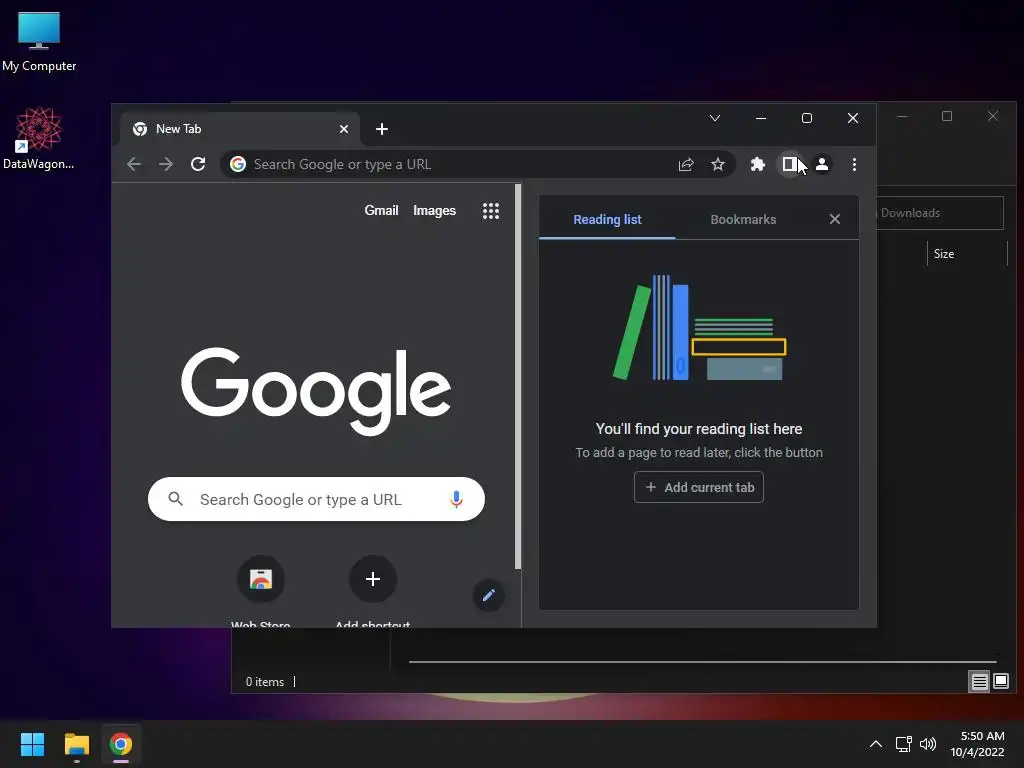Click the Add current tab button
This screenshot has height=768, width=1024.
coord(699,487)
